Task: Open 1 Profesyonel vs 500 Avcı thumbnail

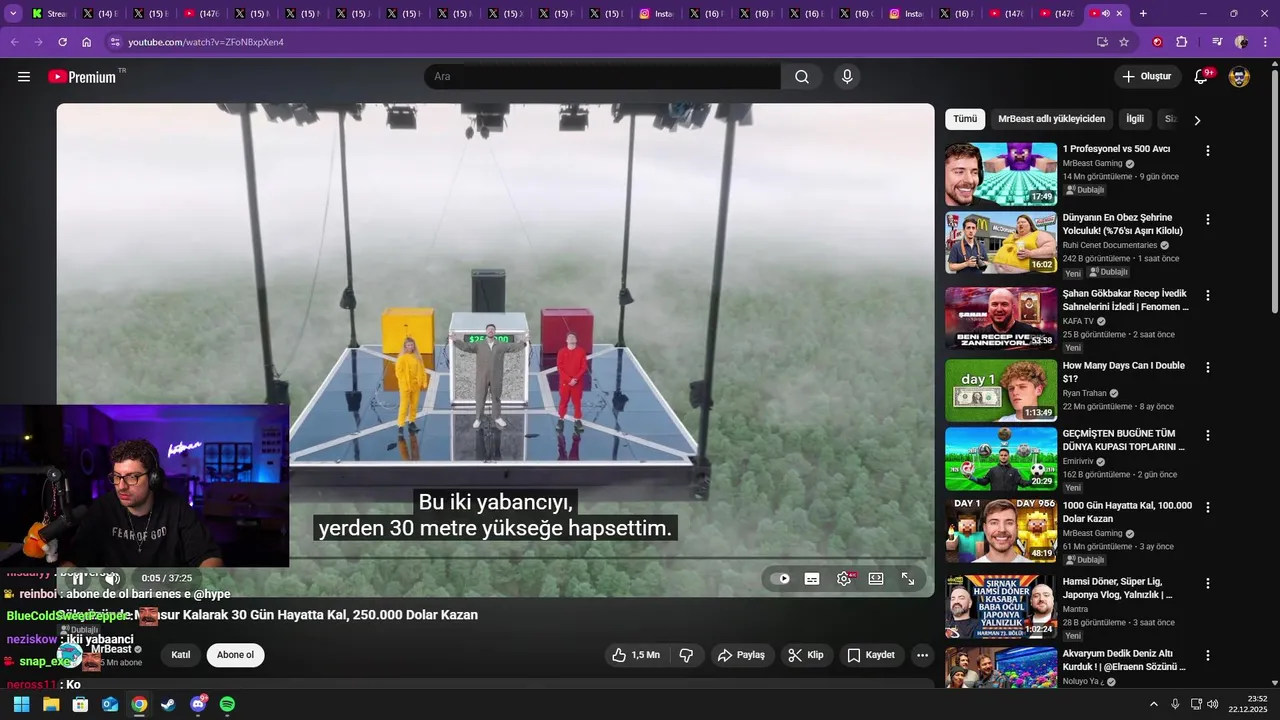Action: pos(1001,174)
